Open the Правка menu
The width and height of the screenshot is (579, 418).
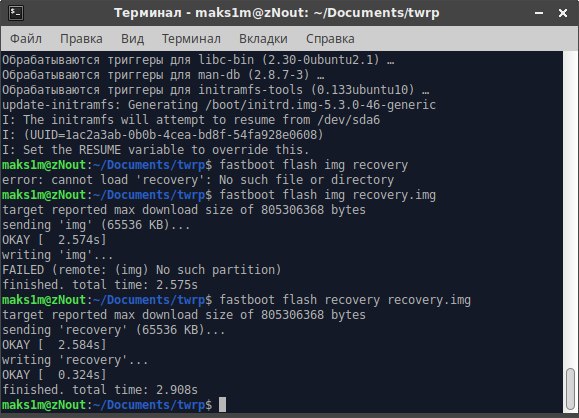point(81,39)
